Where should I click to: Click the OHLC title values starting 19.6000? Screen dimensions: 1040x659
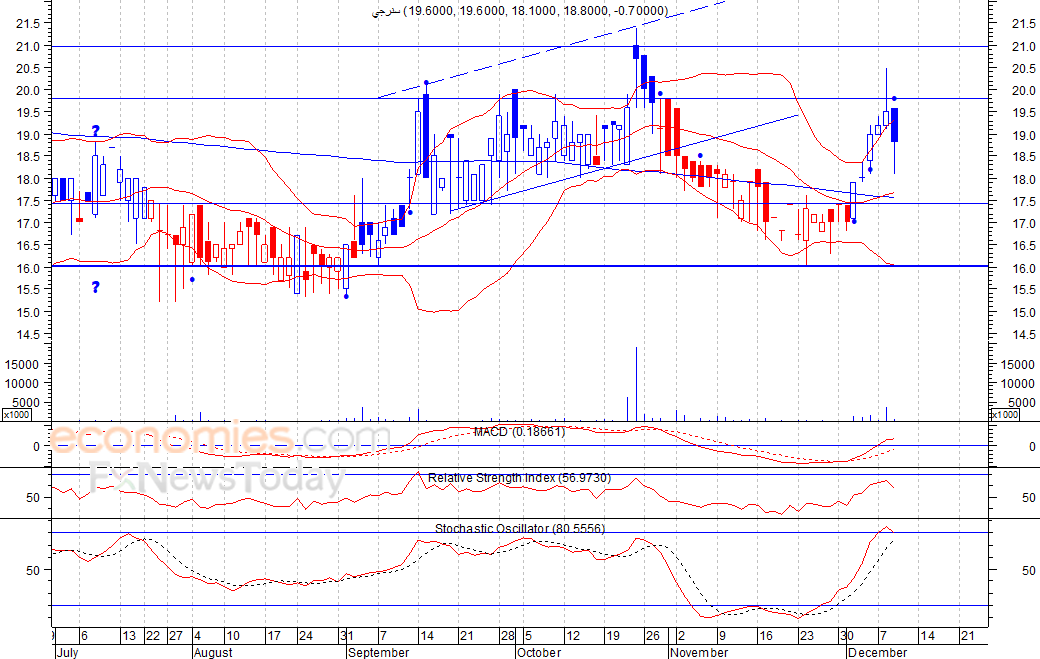(537, 11)
